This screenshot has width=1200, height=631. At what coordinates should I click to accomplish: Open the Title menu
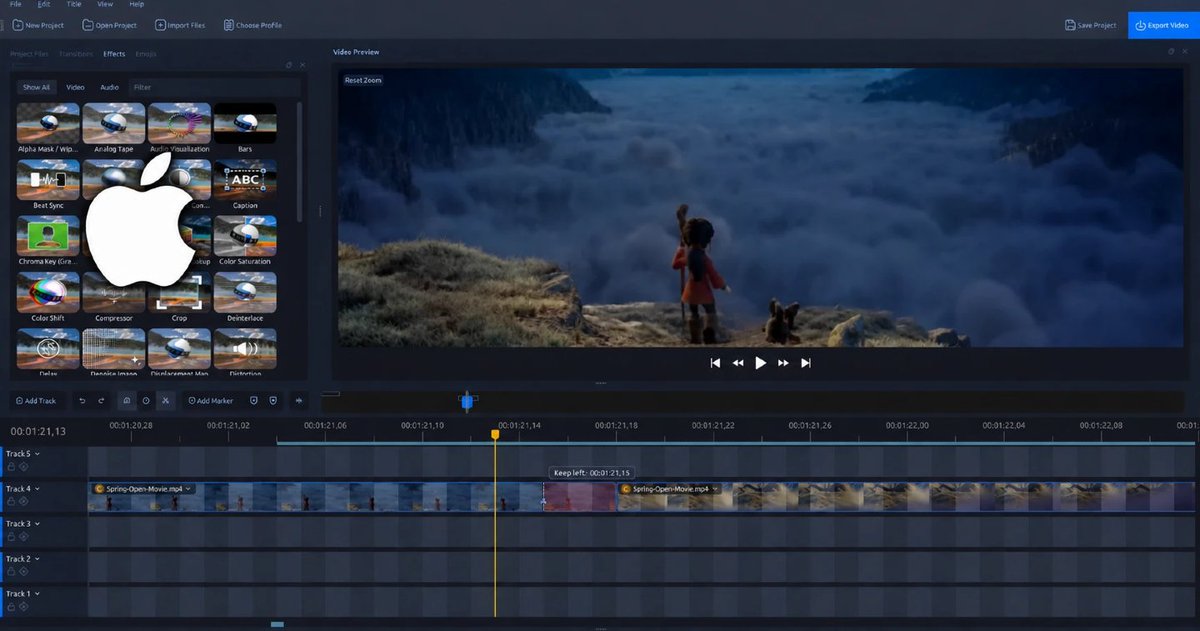tap(74, 4)
